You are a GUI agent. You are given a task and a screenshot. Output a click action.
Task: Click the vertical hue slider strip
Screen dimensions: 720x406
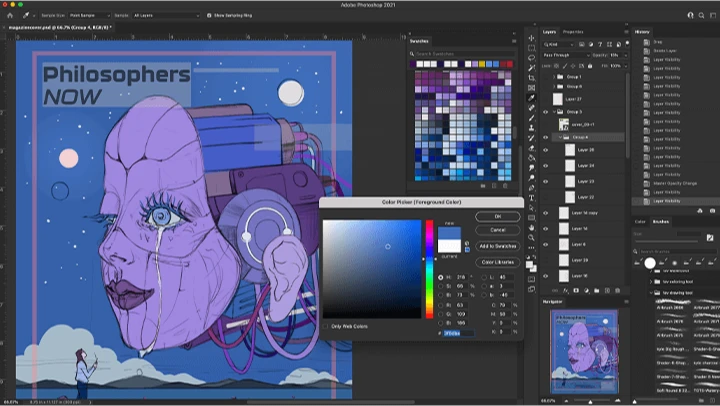pos(429,269)
